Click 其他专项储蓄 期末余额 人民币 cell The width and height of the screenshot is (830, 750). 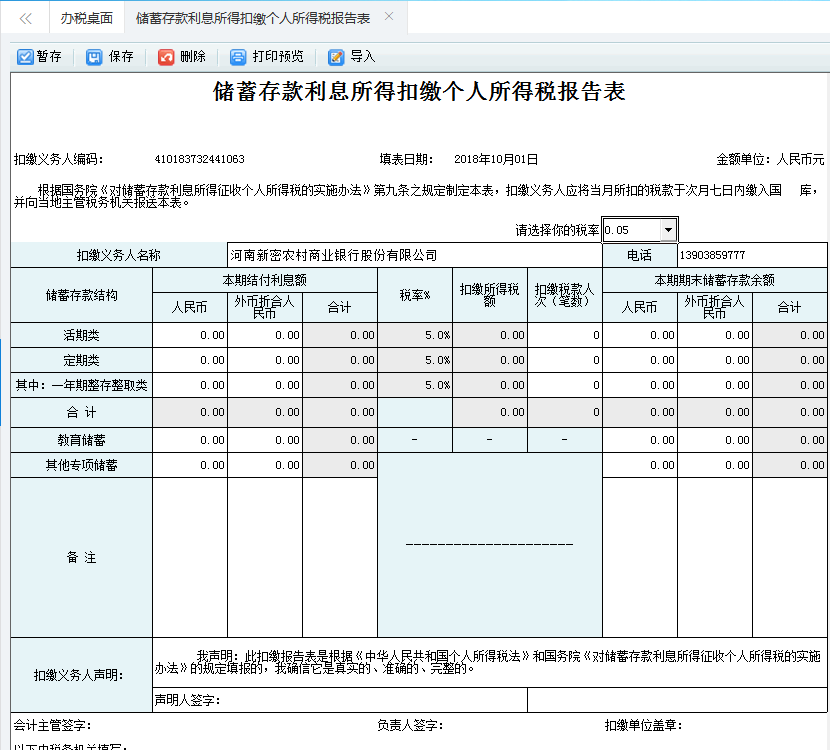pyautogui.click(x=640, y=465)
